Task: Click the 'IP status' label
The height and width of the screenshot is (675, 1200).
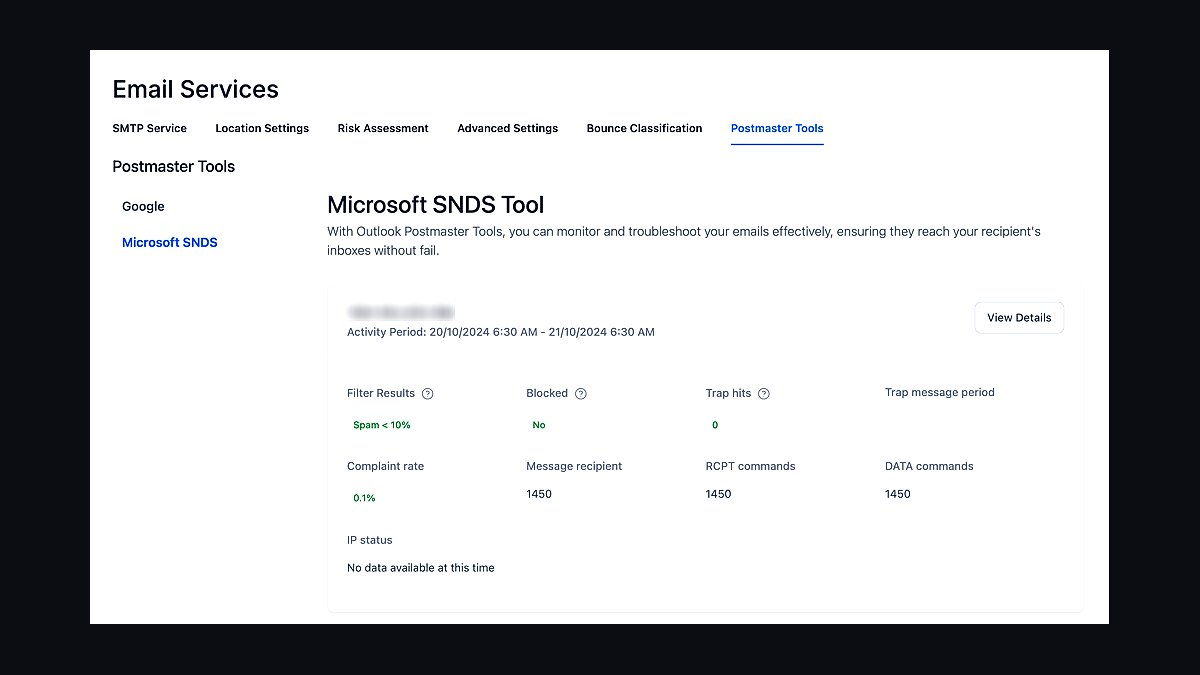Action: tap(370, 540)
